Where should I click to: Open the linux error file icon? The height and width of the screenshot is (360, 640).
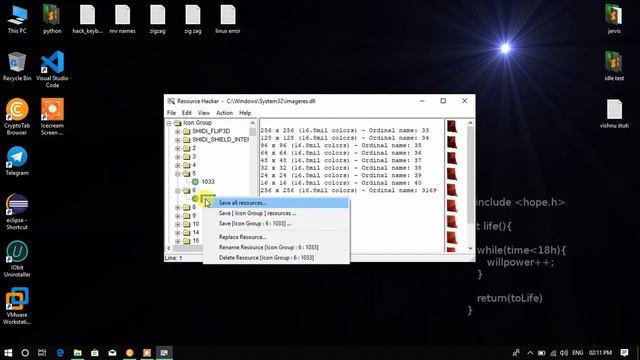point(228,19)
